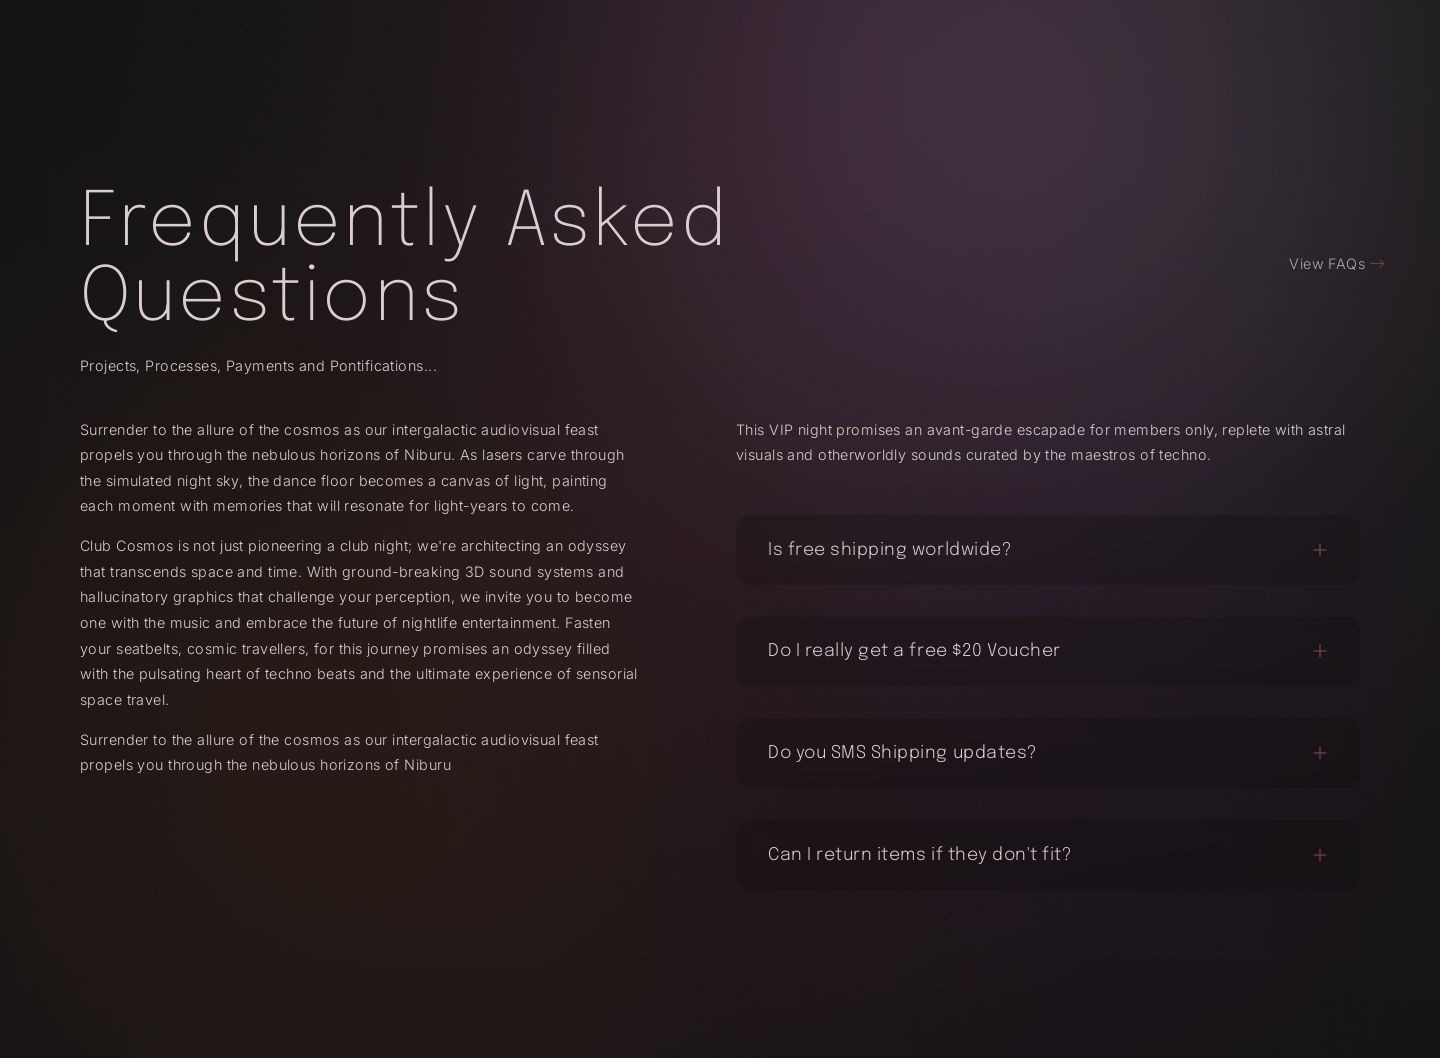Open the View FAQs link
This screenshot has height=1058, width=1440.
pyautogui.click(x=1327, y=264)
